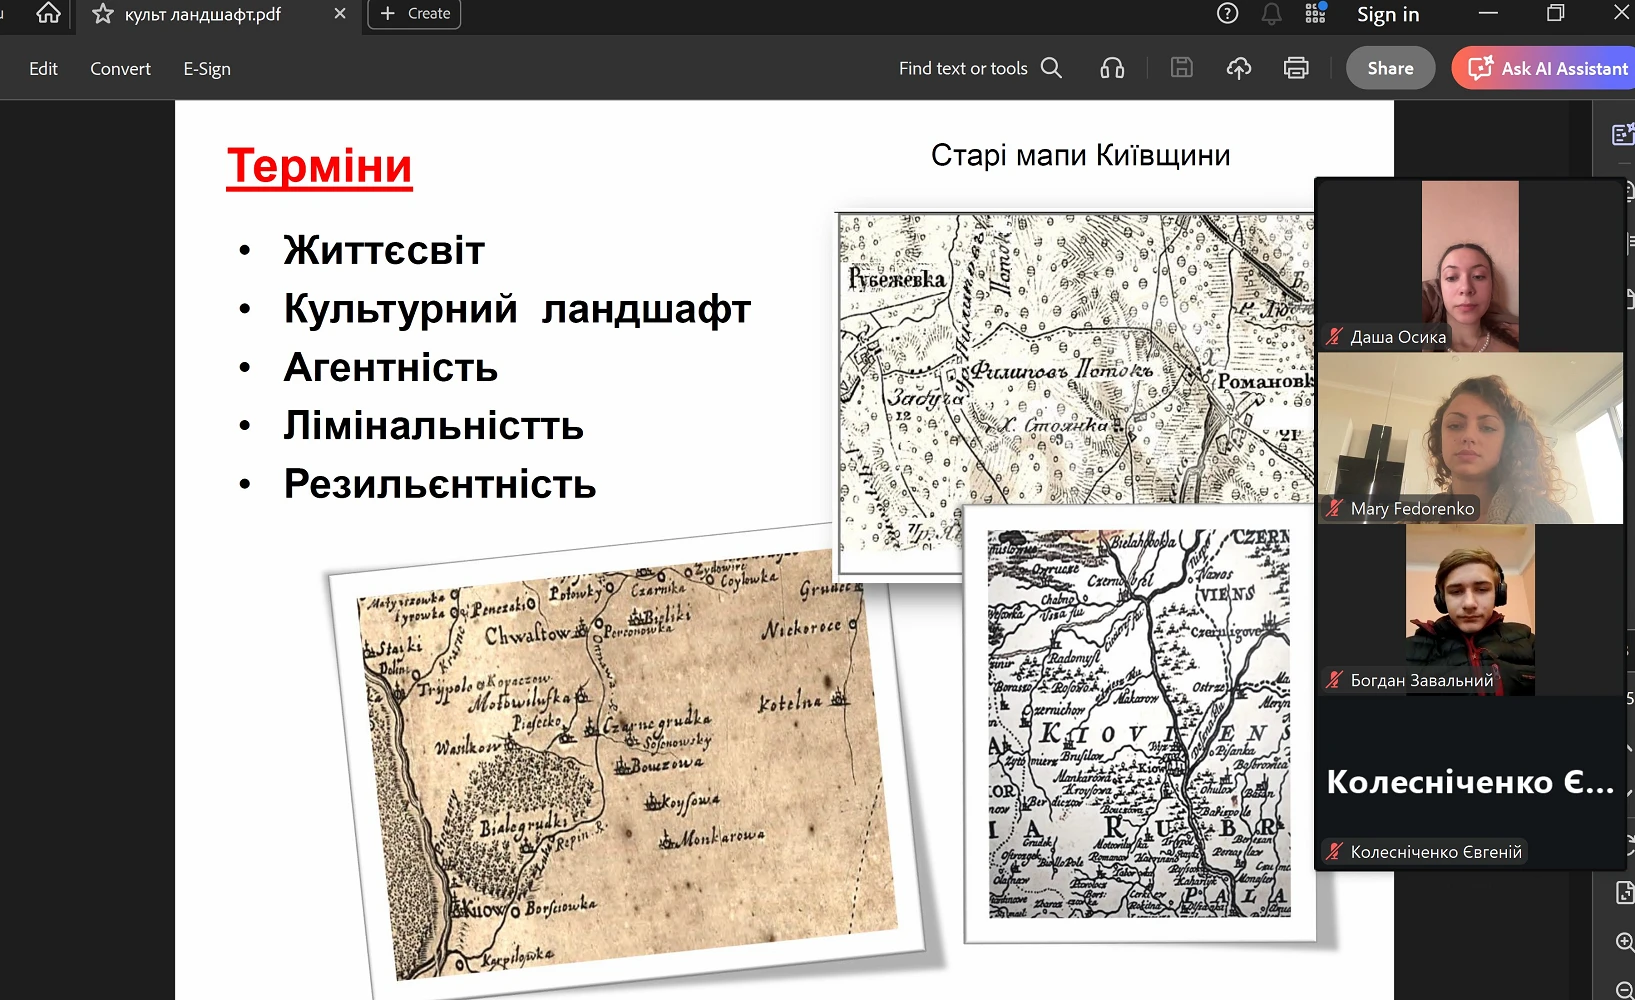Viewport: 1635px width, 1000px height.
Task: Open the Help icon
Action: (1227, 14)
